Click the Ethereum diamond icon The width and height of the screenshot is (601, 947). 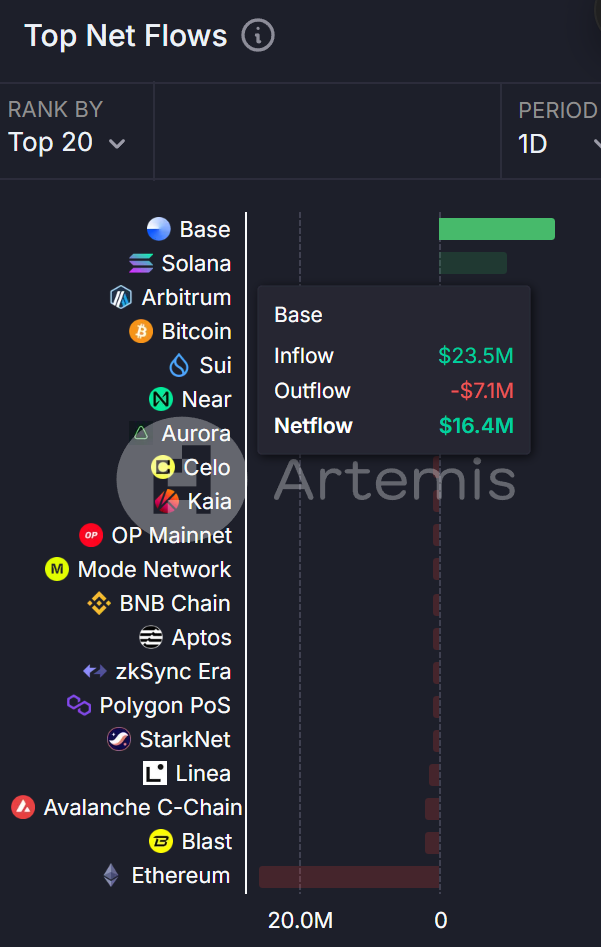pos(111,876)
